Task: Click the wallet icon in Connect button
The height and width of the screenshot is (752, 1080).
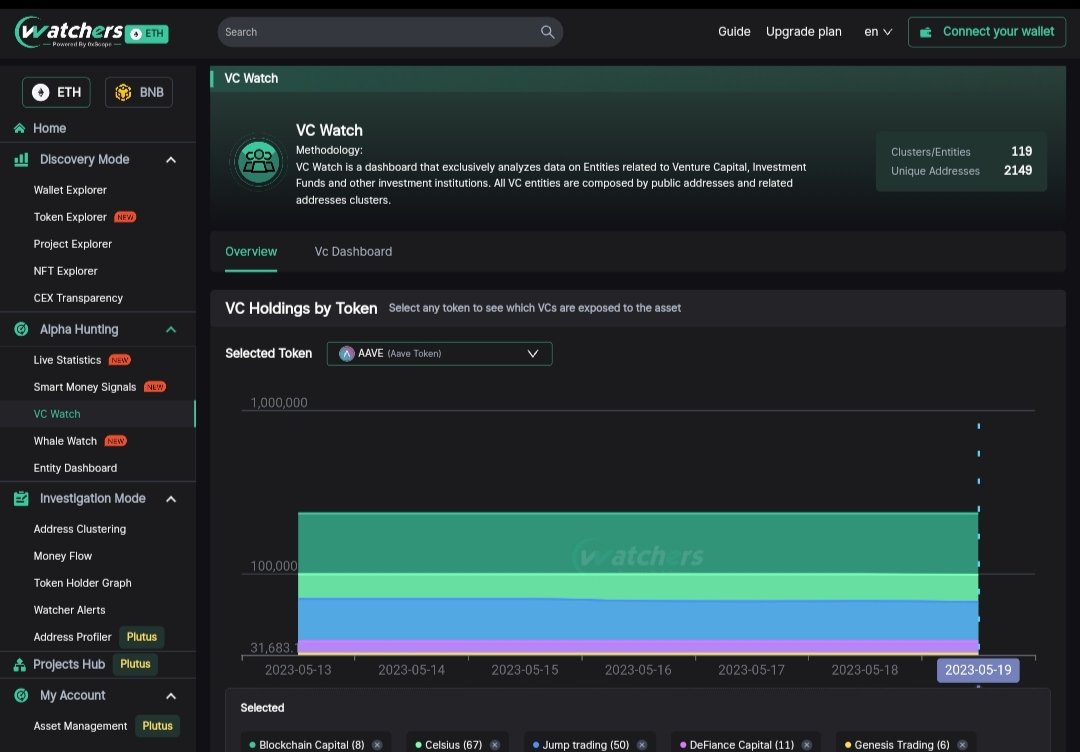Action: (x=926, y=32)
